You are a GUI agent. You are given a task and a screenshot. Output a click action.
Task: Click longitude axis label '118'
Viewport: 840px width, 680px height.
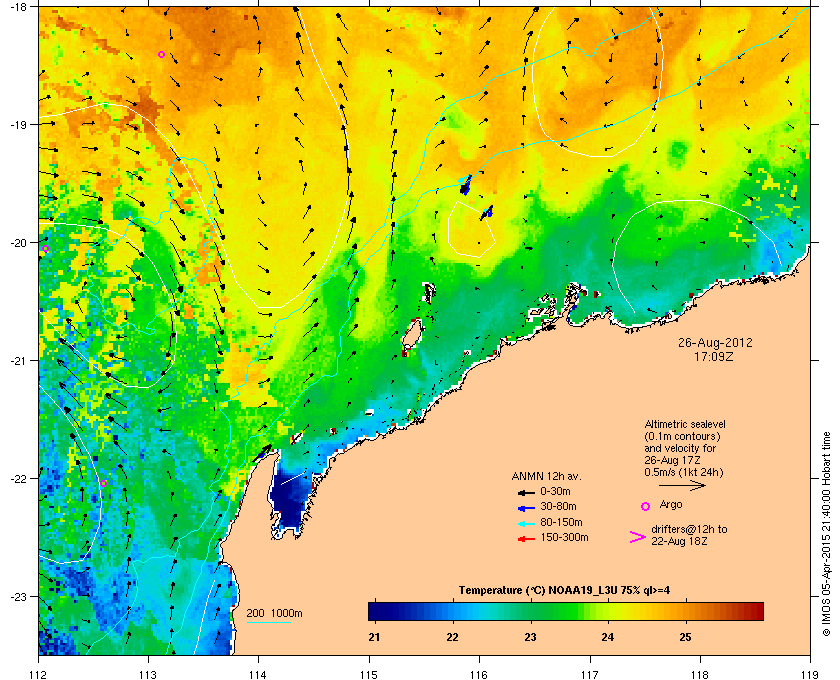[700, 674]
